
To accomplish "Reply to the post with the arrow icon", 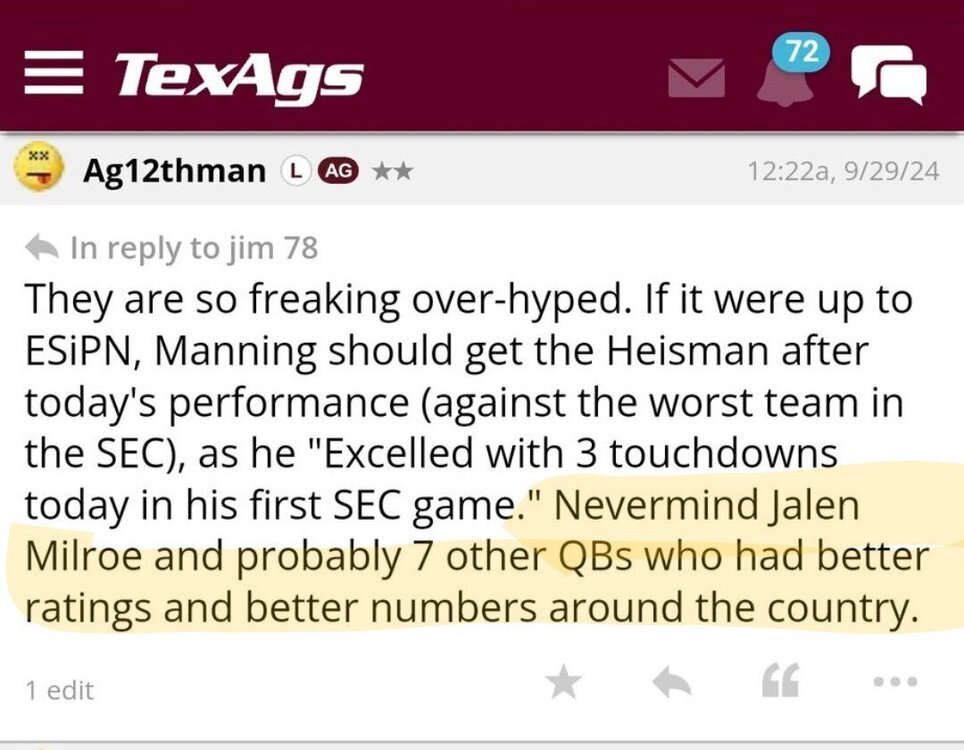I will click(672, 682).
